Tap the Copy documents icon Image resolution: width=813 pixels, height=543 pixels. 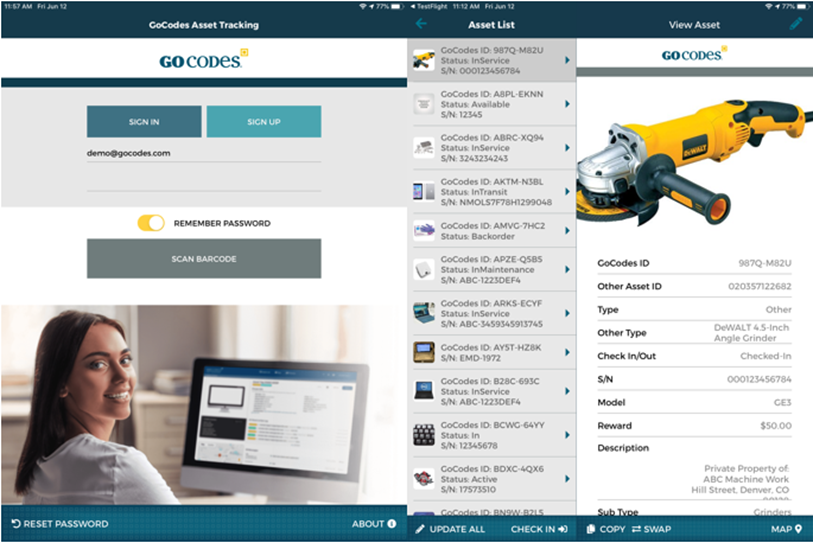[x=591, y=529]
